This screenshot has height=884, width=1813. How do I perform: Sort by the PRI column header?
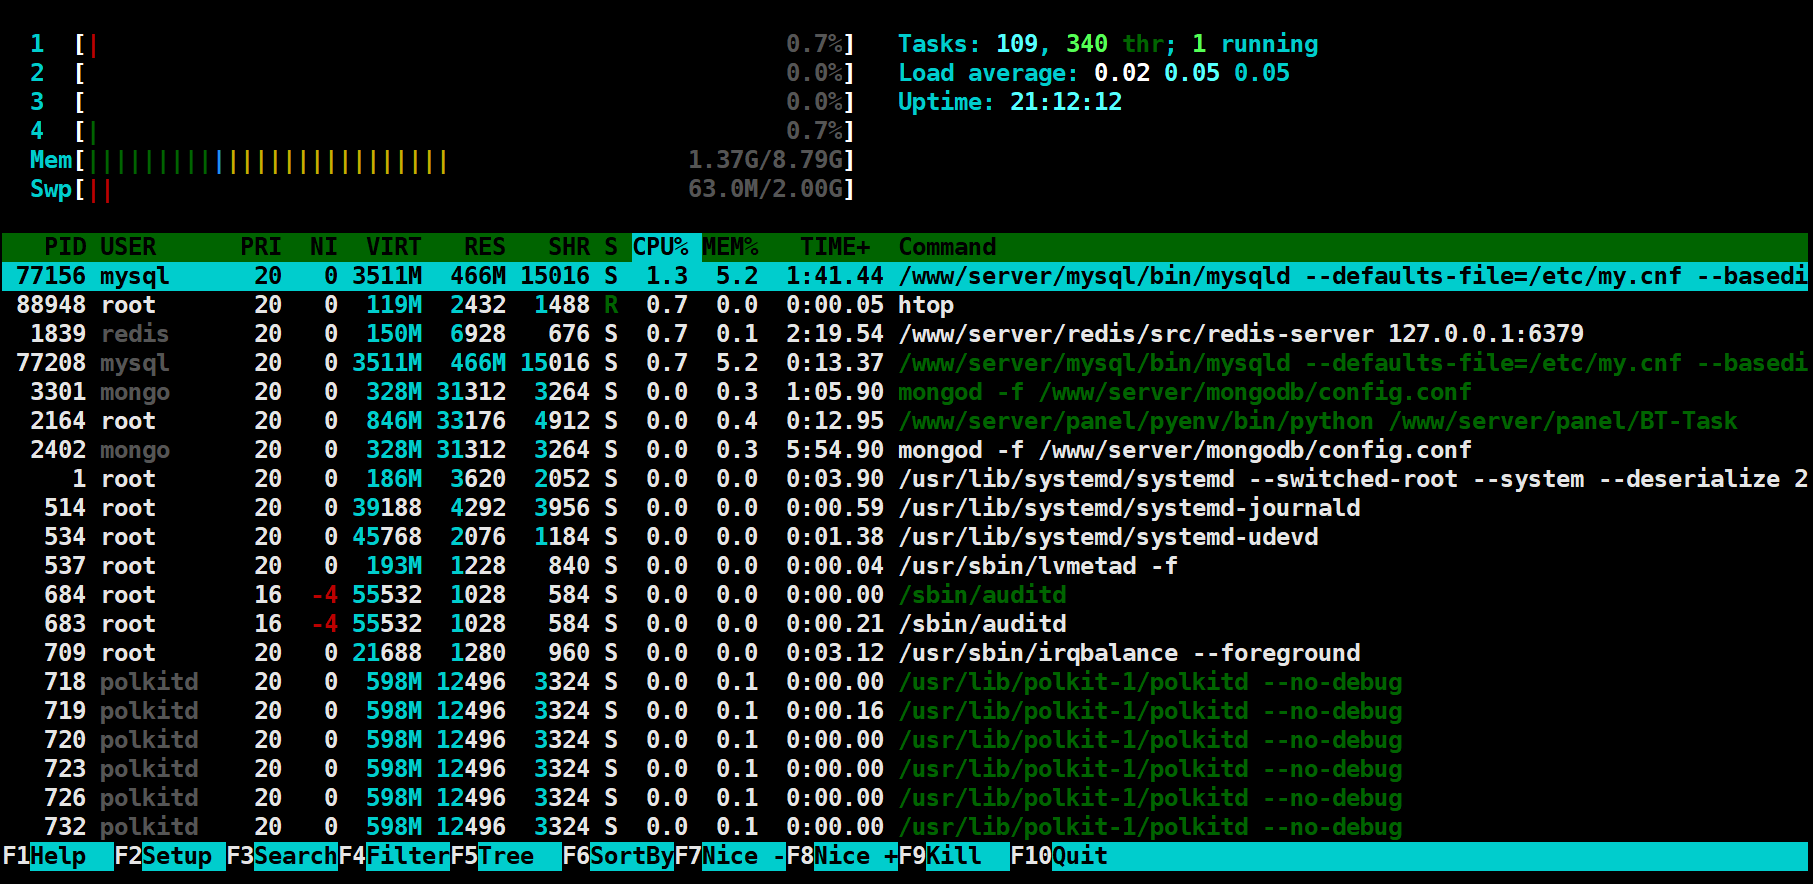point(261,247)
